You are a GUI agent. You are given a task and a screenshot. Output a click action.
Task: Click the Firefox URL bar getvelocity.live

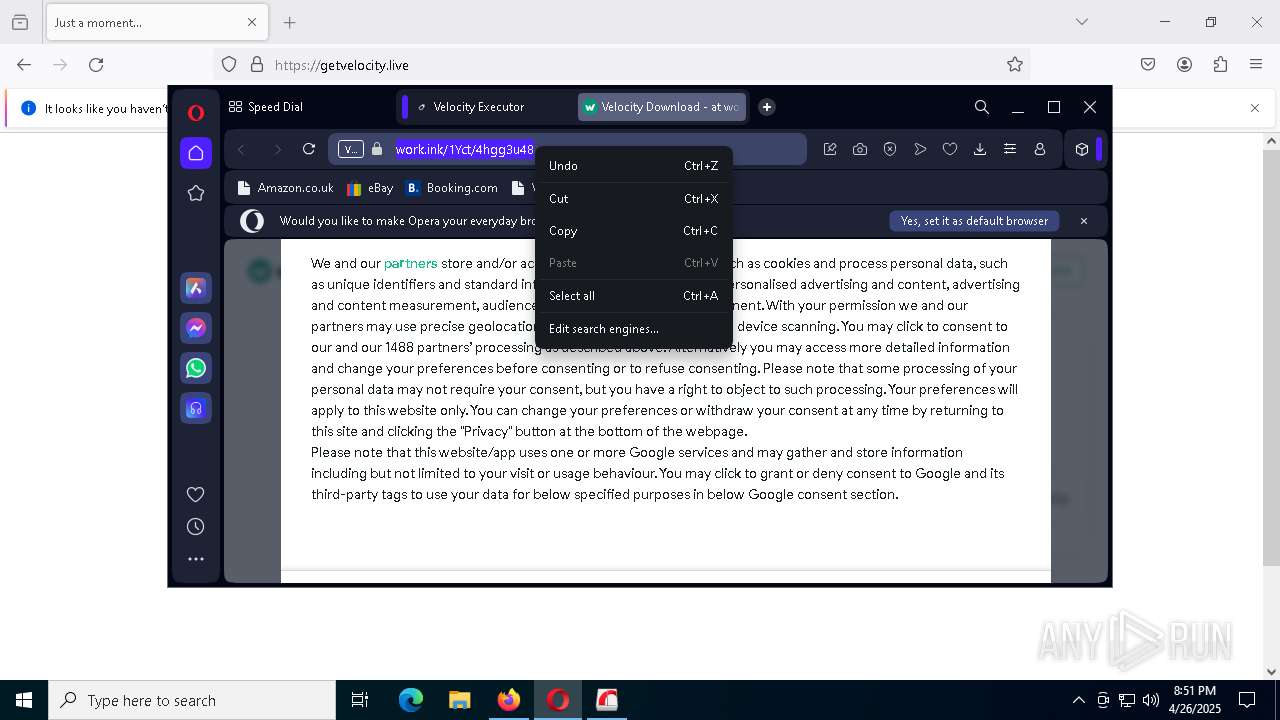620,65
